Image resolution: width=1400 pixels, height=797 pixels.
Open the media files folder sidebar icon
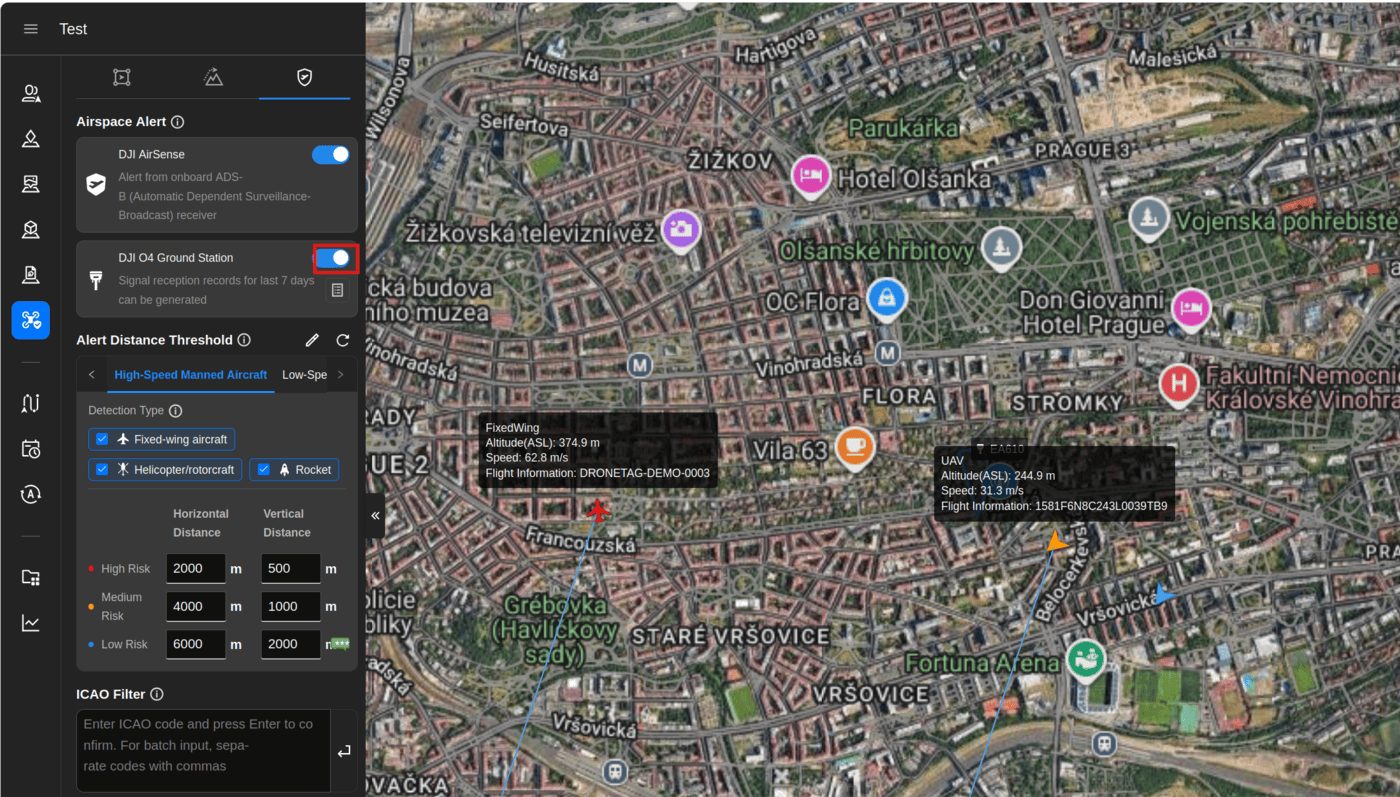click(x=31, y=577)
